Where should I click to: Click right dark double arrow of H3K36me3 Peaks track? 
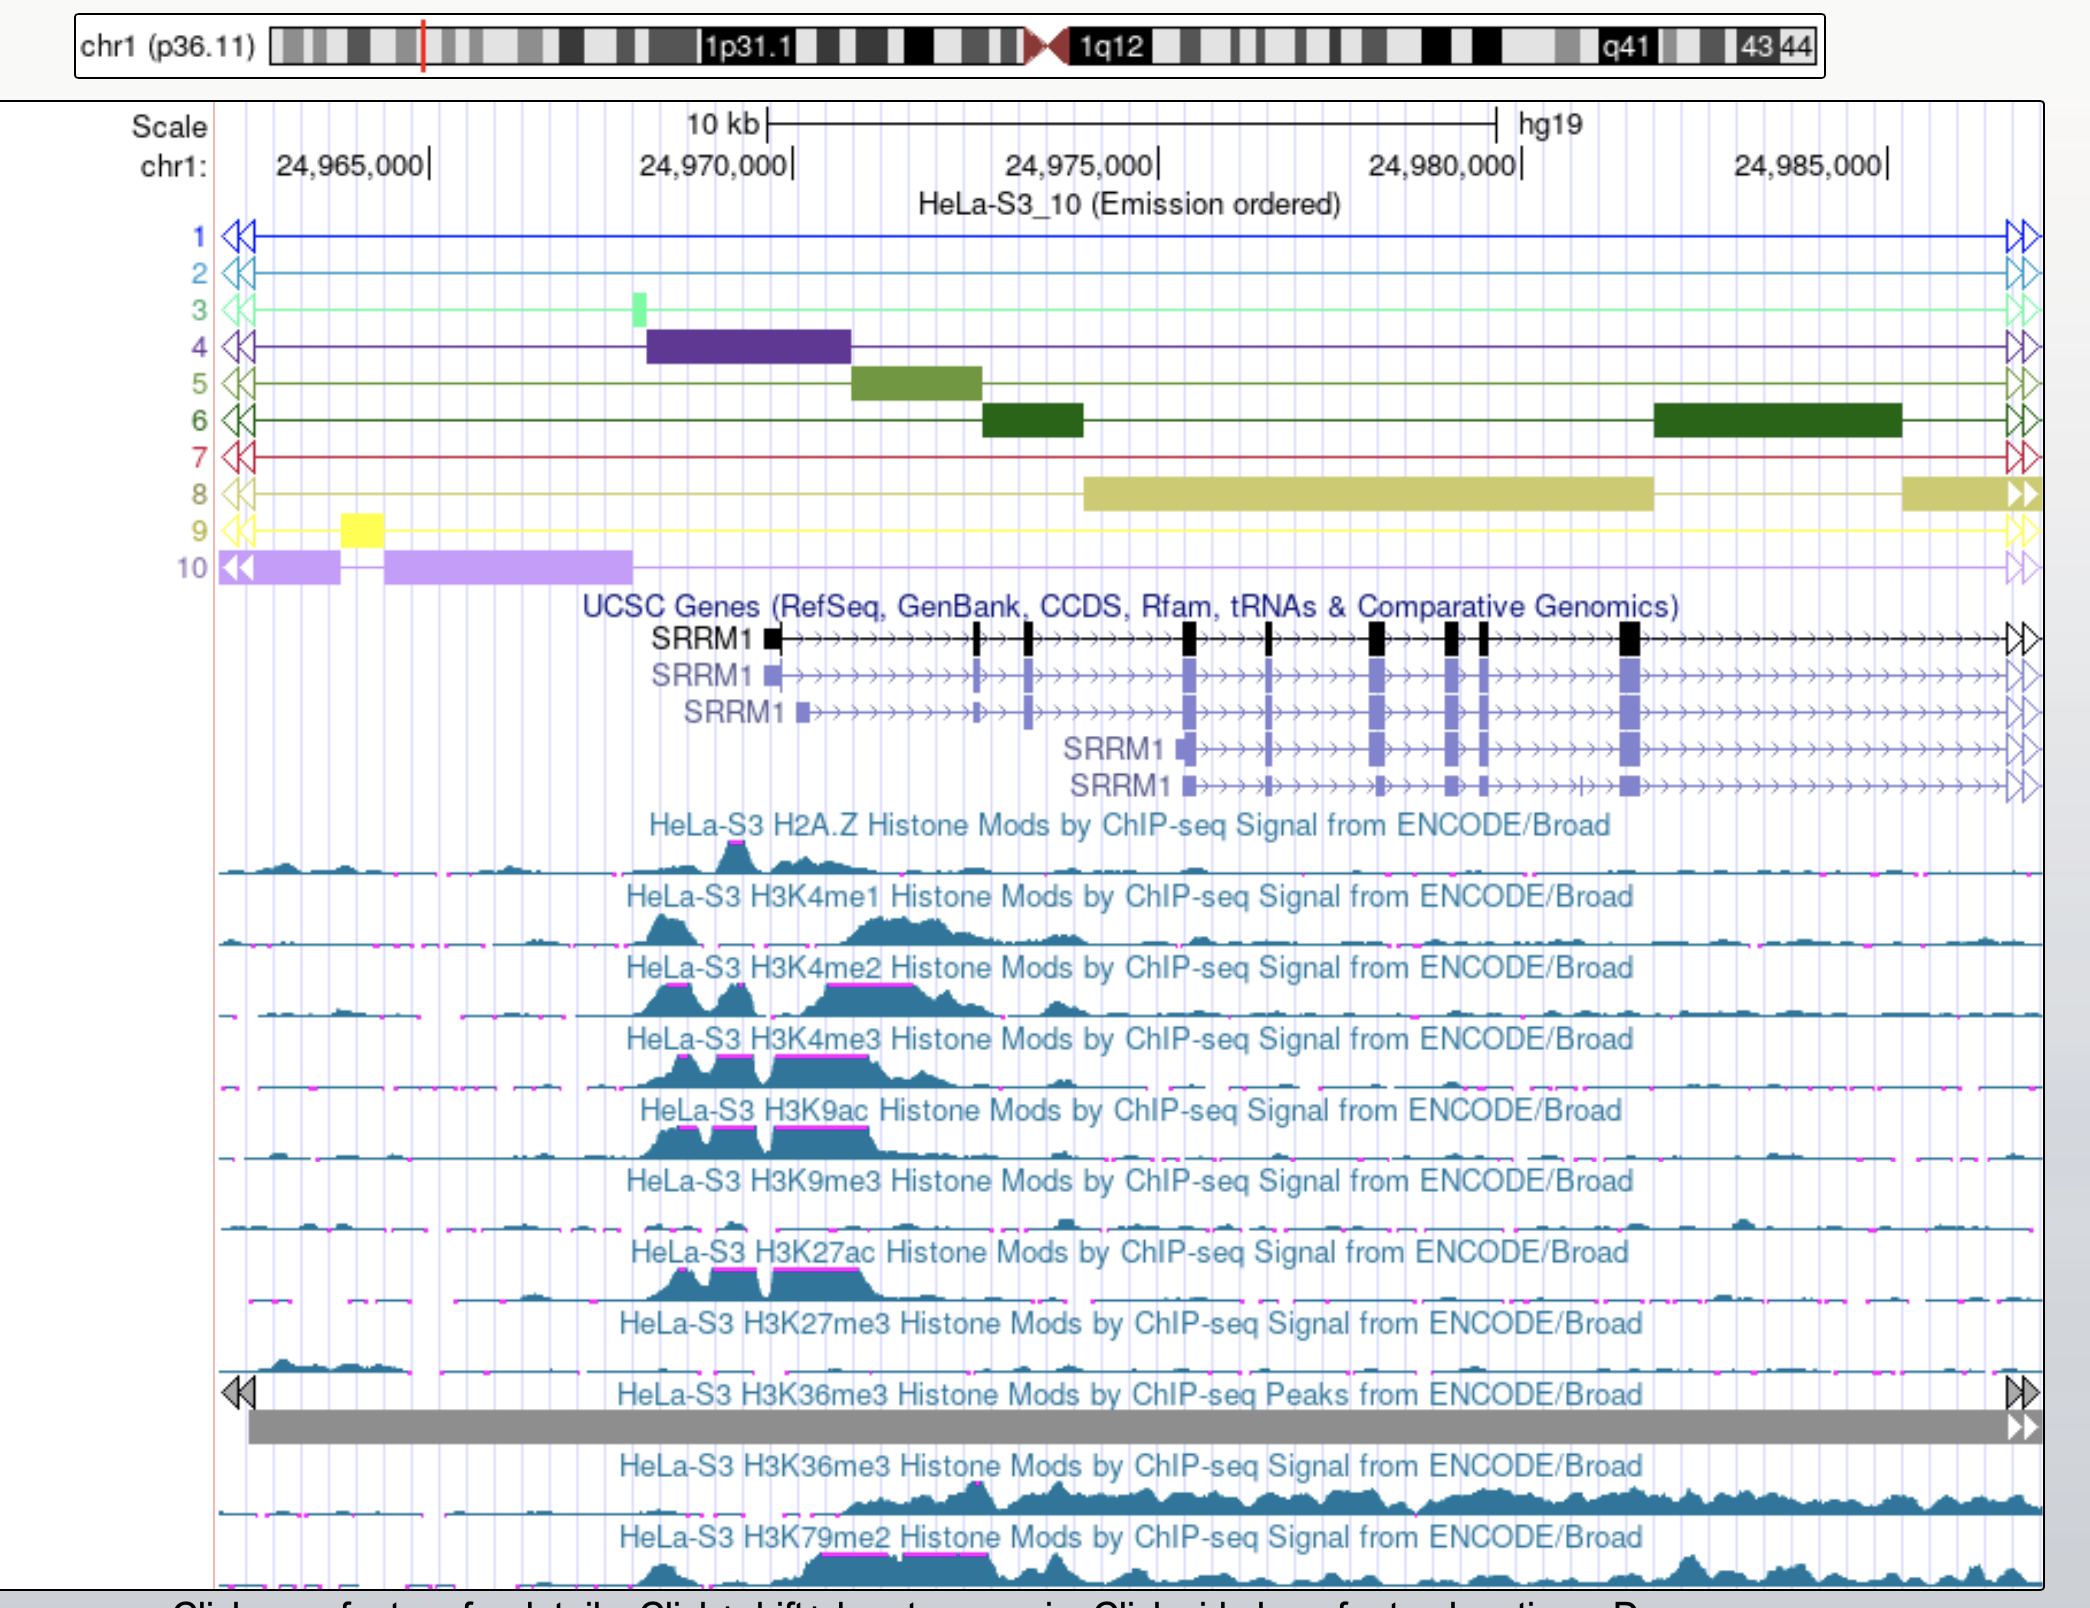pos(2023,1392)
